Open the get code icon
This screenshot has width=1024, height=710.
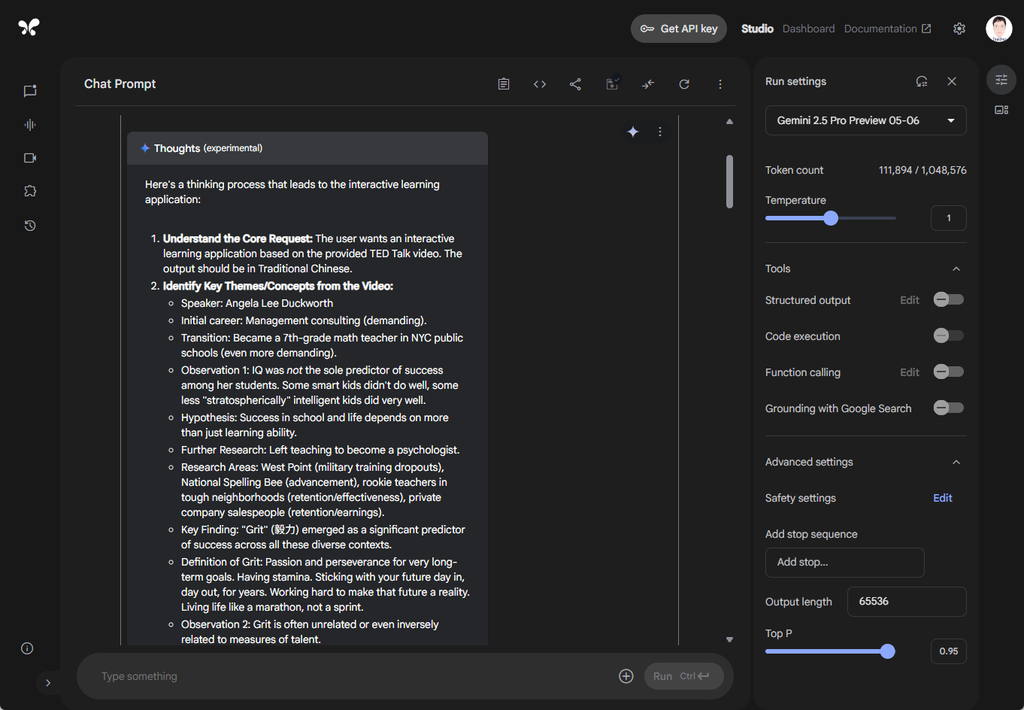pyautogui.click(x=539, y=84)
